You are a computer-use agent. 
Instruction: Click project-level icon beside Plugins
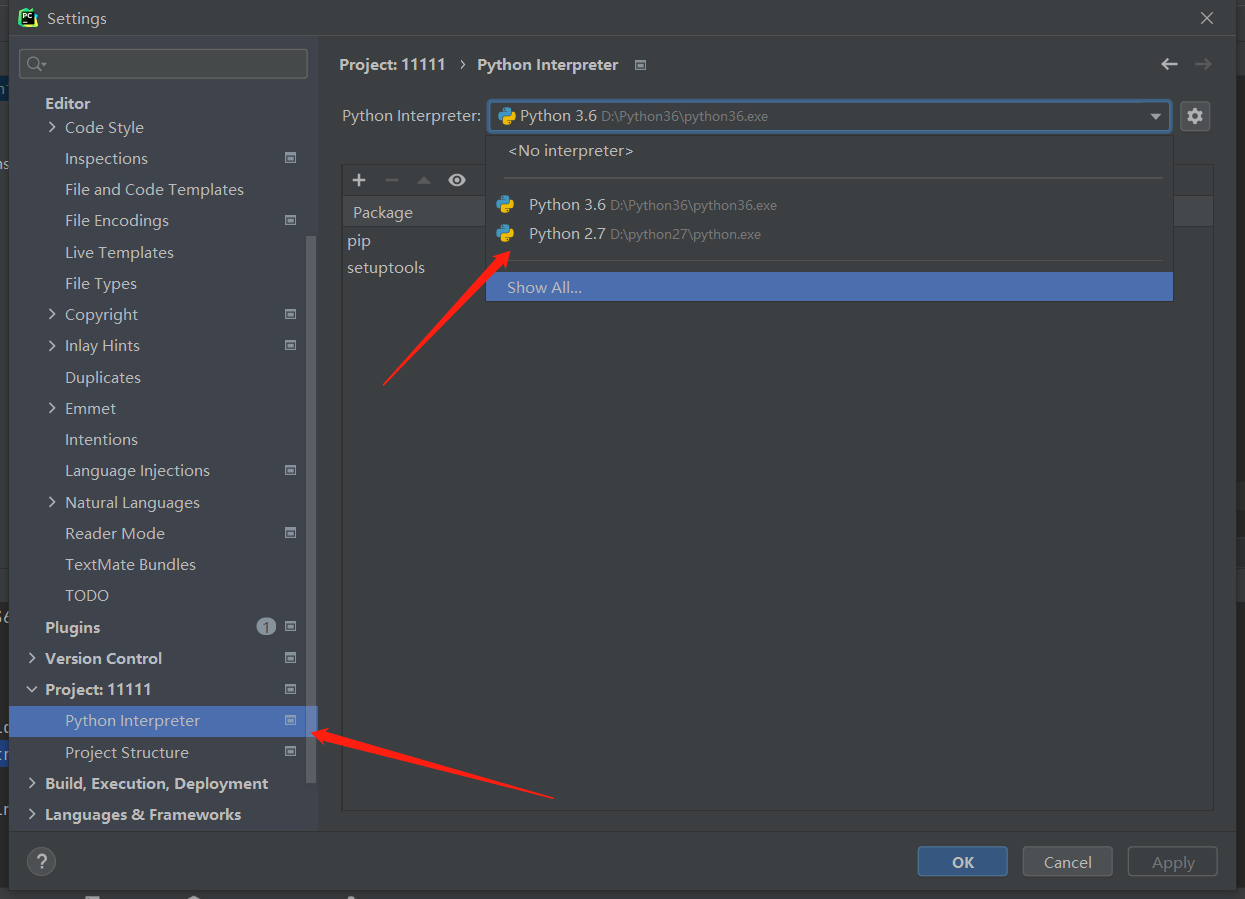(290, 627)
